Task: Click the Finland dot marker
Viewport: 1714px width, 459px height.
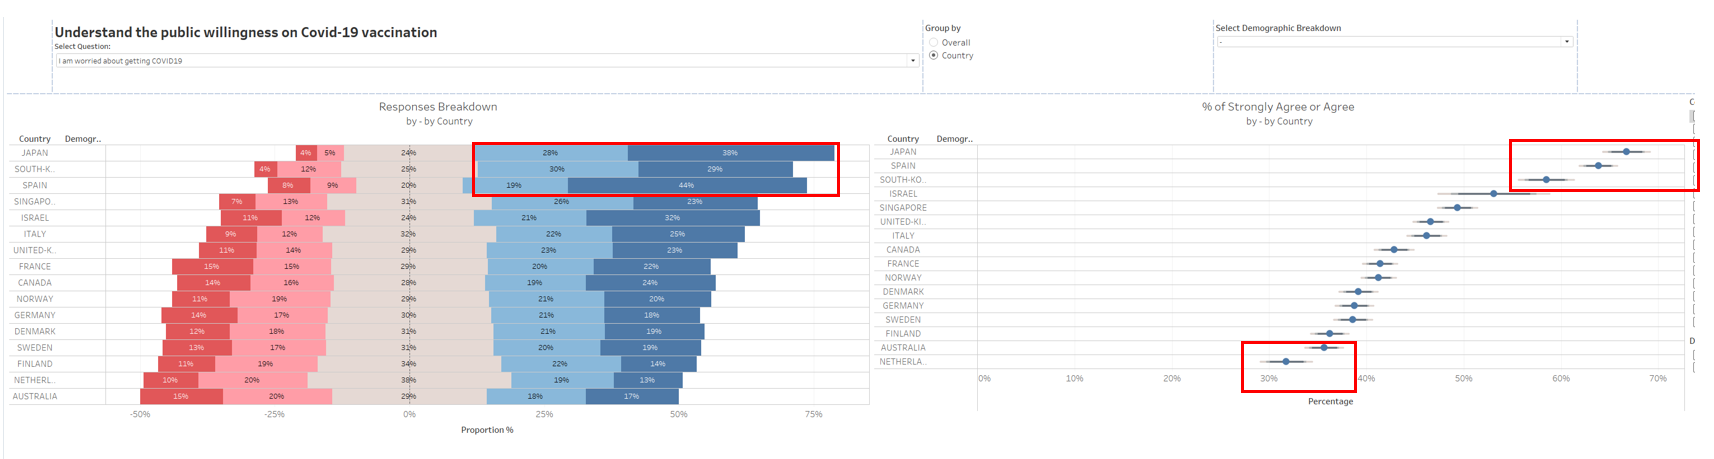Action: [x=1329, y=334]
